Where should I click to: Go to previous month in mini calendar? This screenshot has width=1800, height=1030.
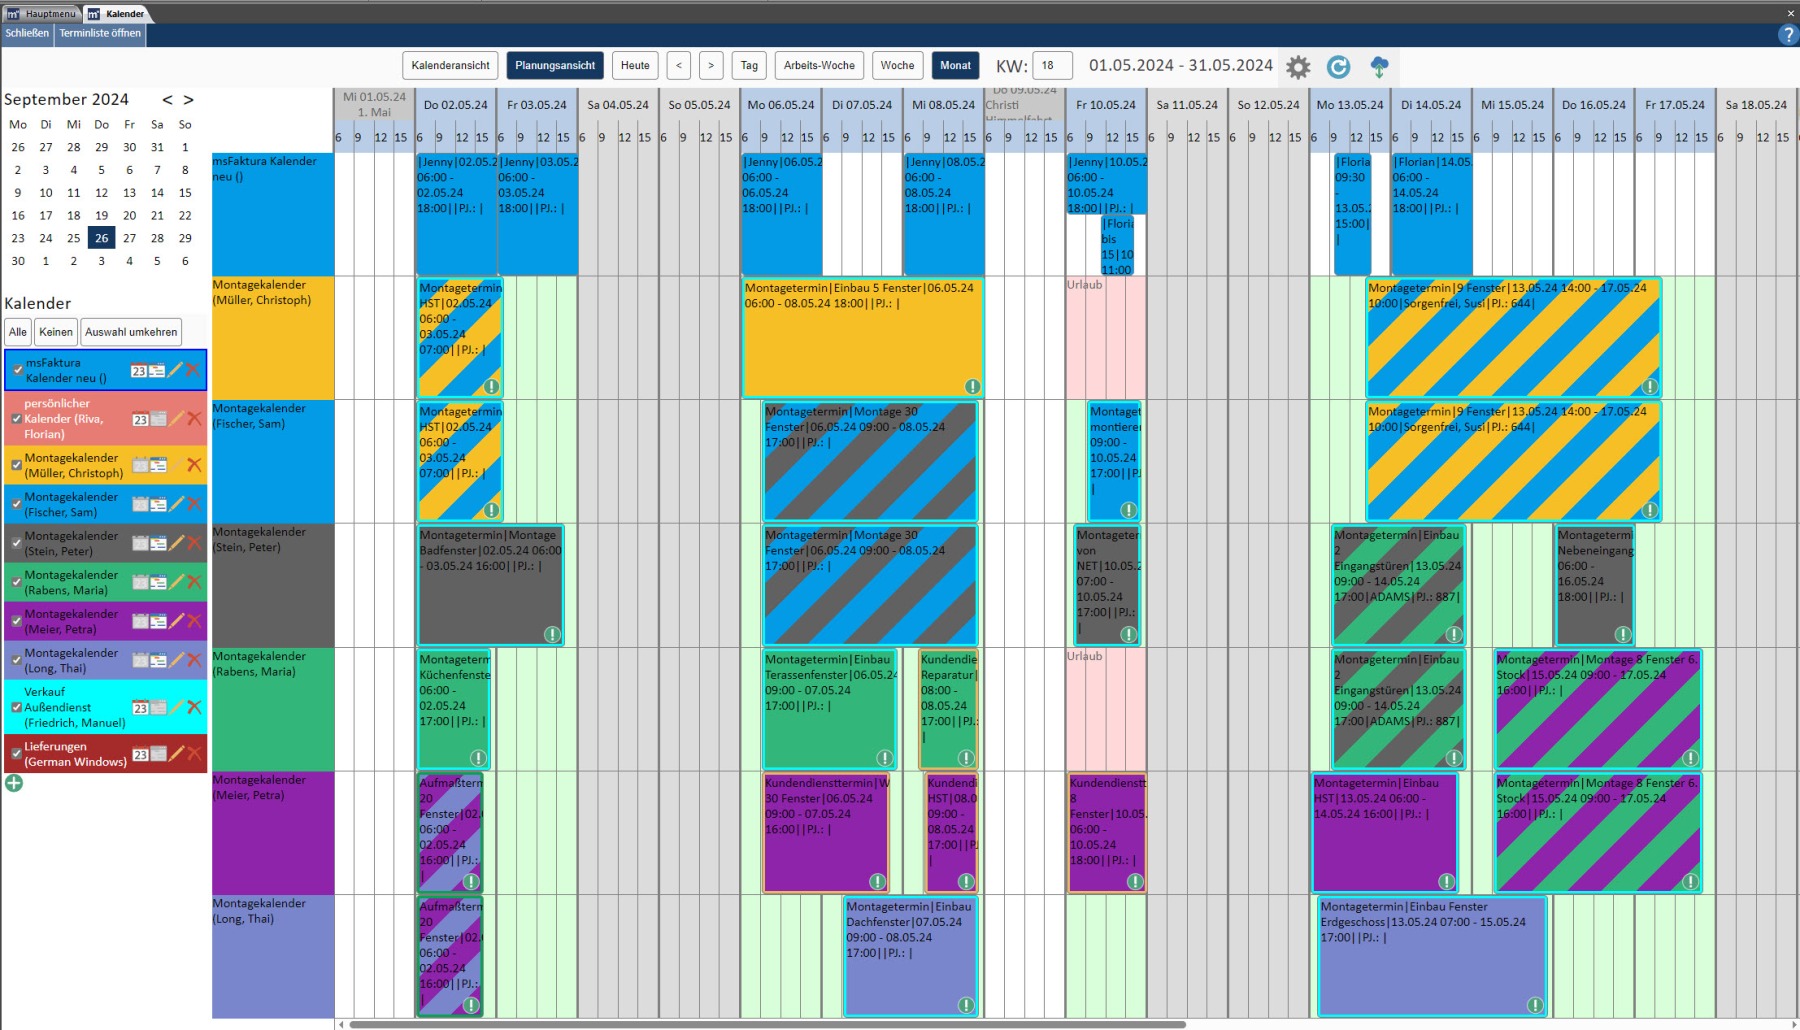167,100
